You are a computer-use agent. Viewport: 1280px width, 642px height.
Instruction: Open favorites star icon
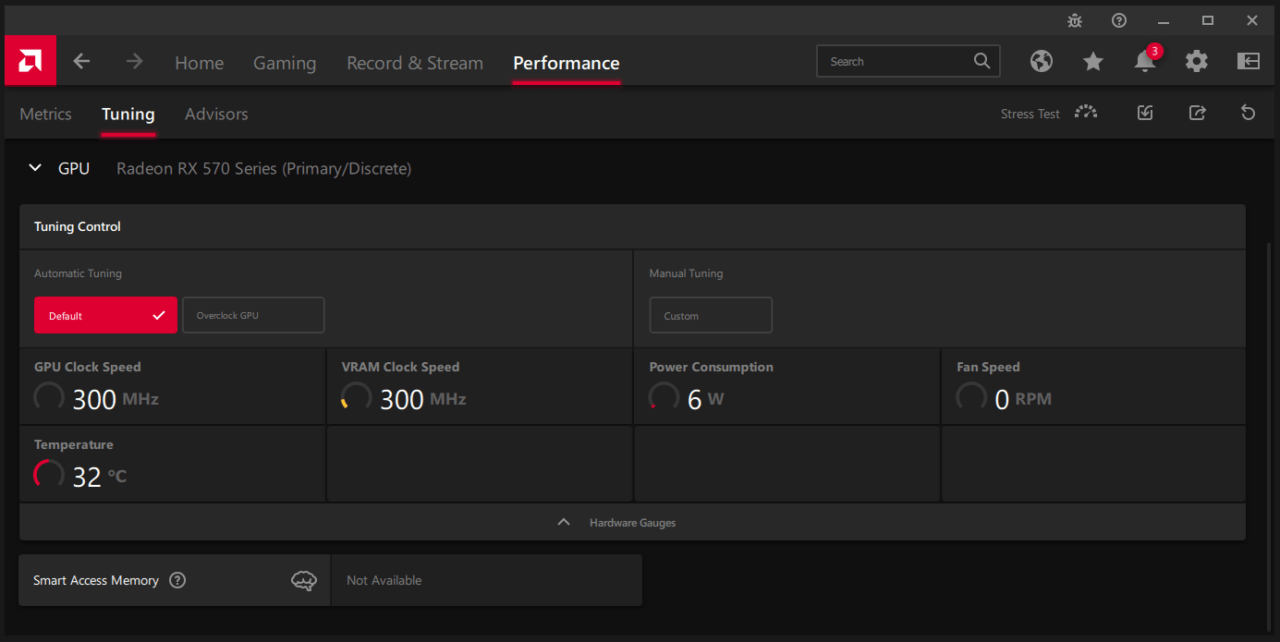click(x=1093, y=62)
